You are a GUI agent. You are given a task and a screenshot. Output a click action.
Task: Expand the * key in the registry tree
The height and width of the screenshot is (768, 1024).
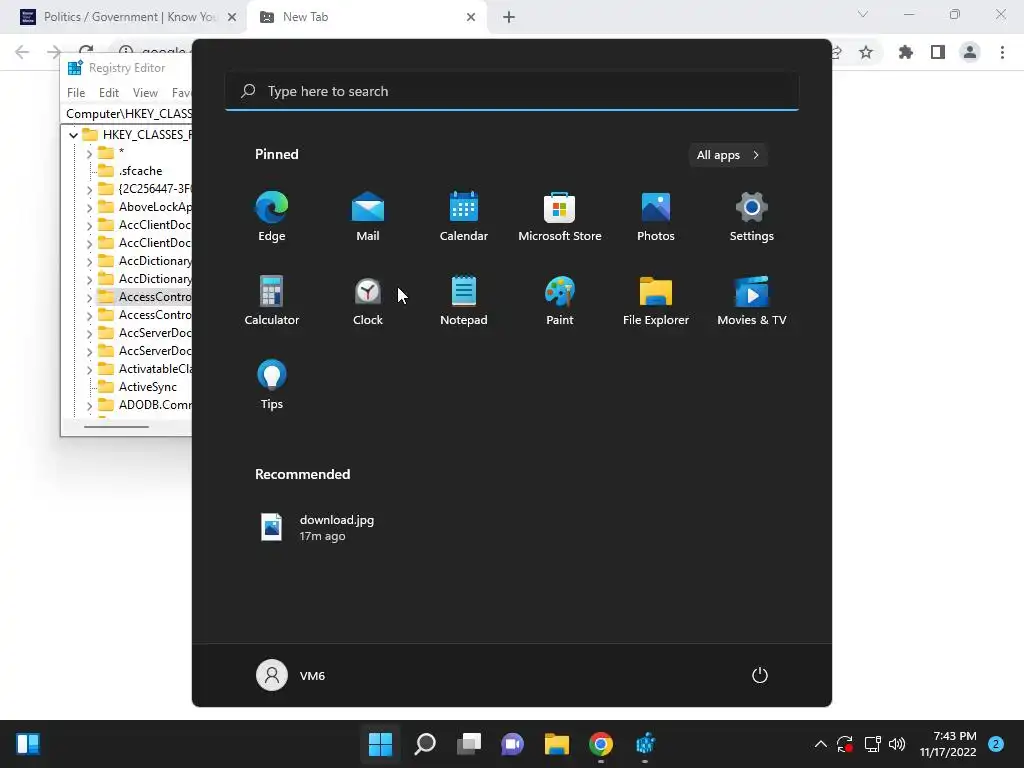[89, 153]
